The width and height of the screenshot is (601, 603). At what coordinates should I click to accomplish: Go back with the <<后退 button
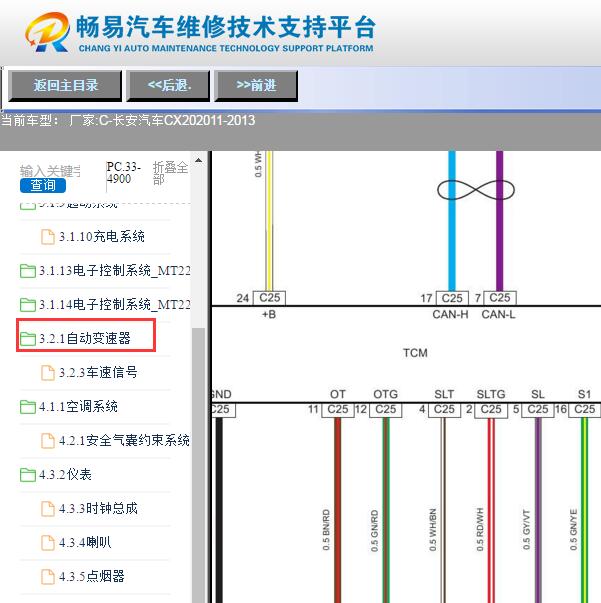tap(168, 85)
